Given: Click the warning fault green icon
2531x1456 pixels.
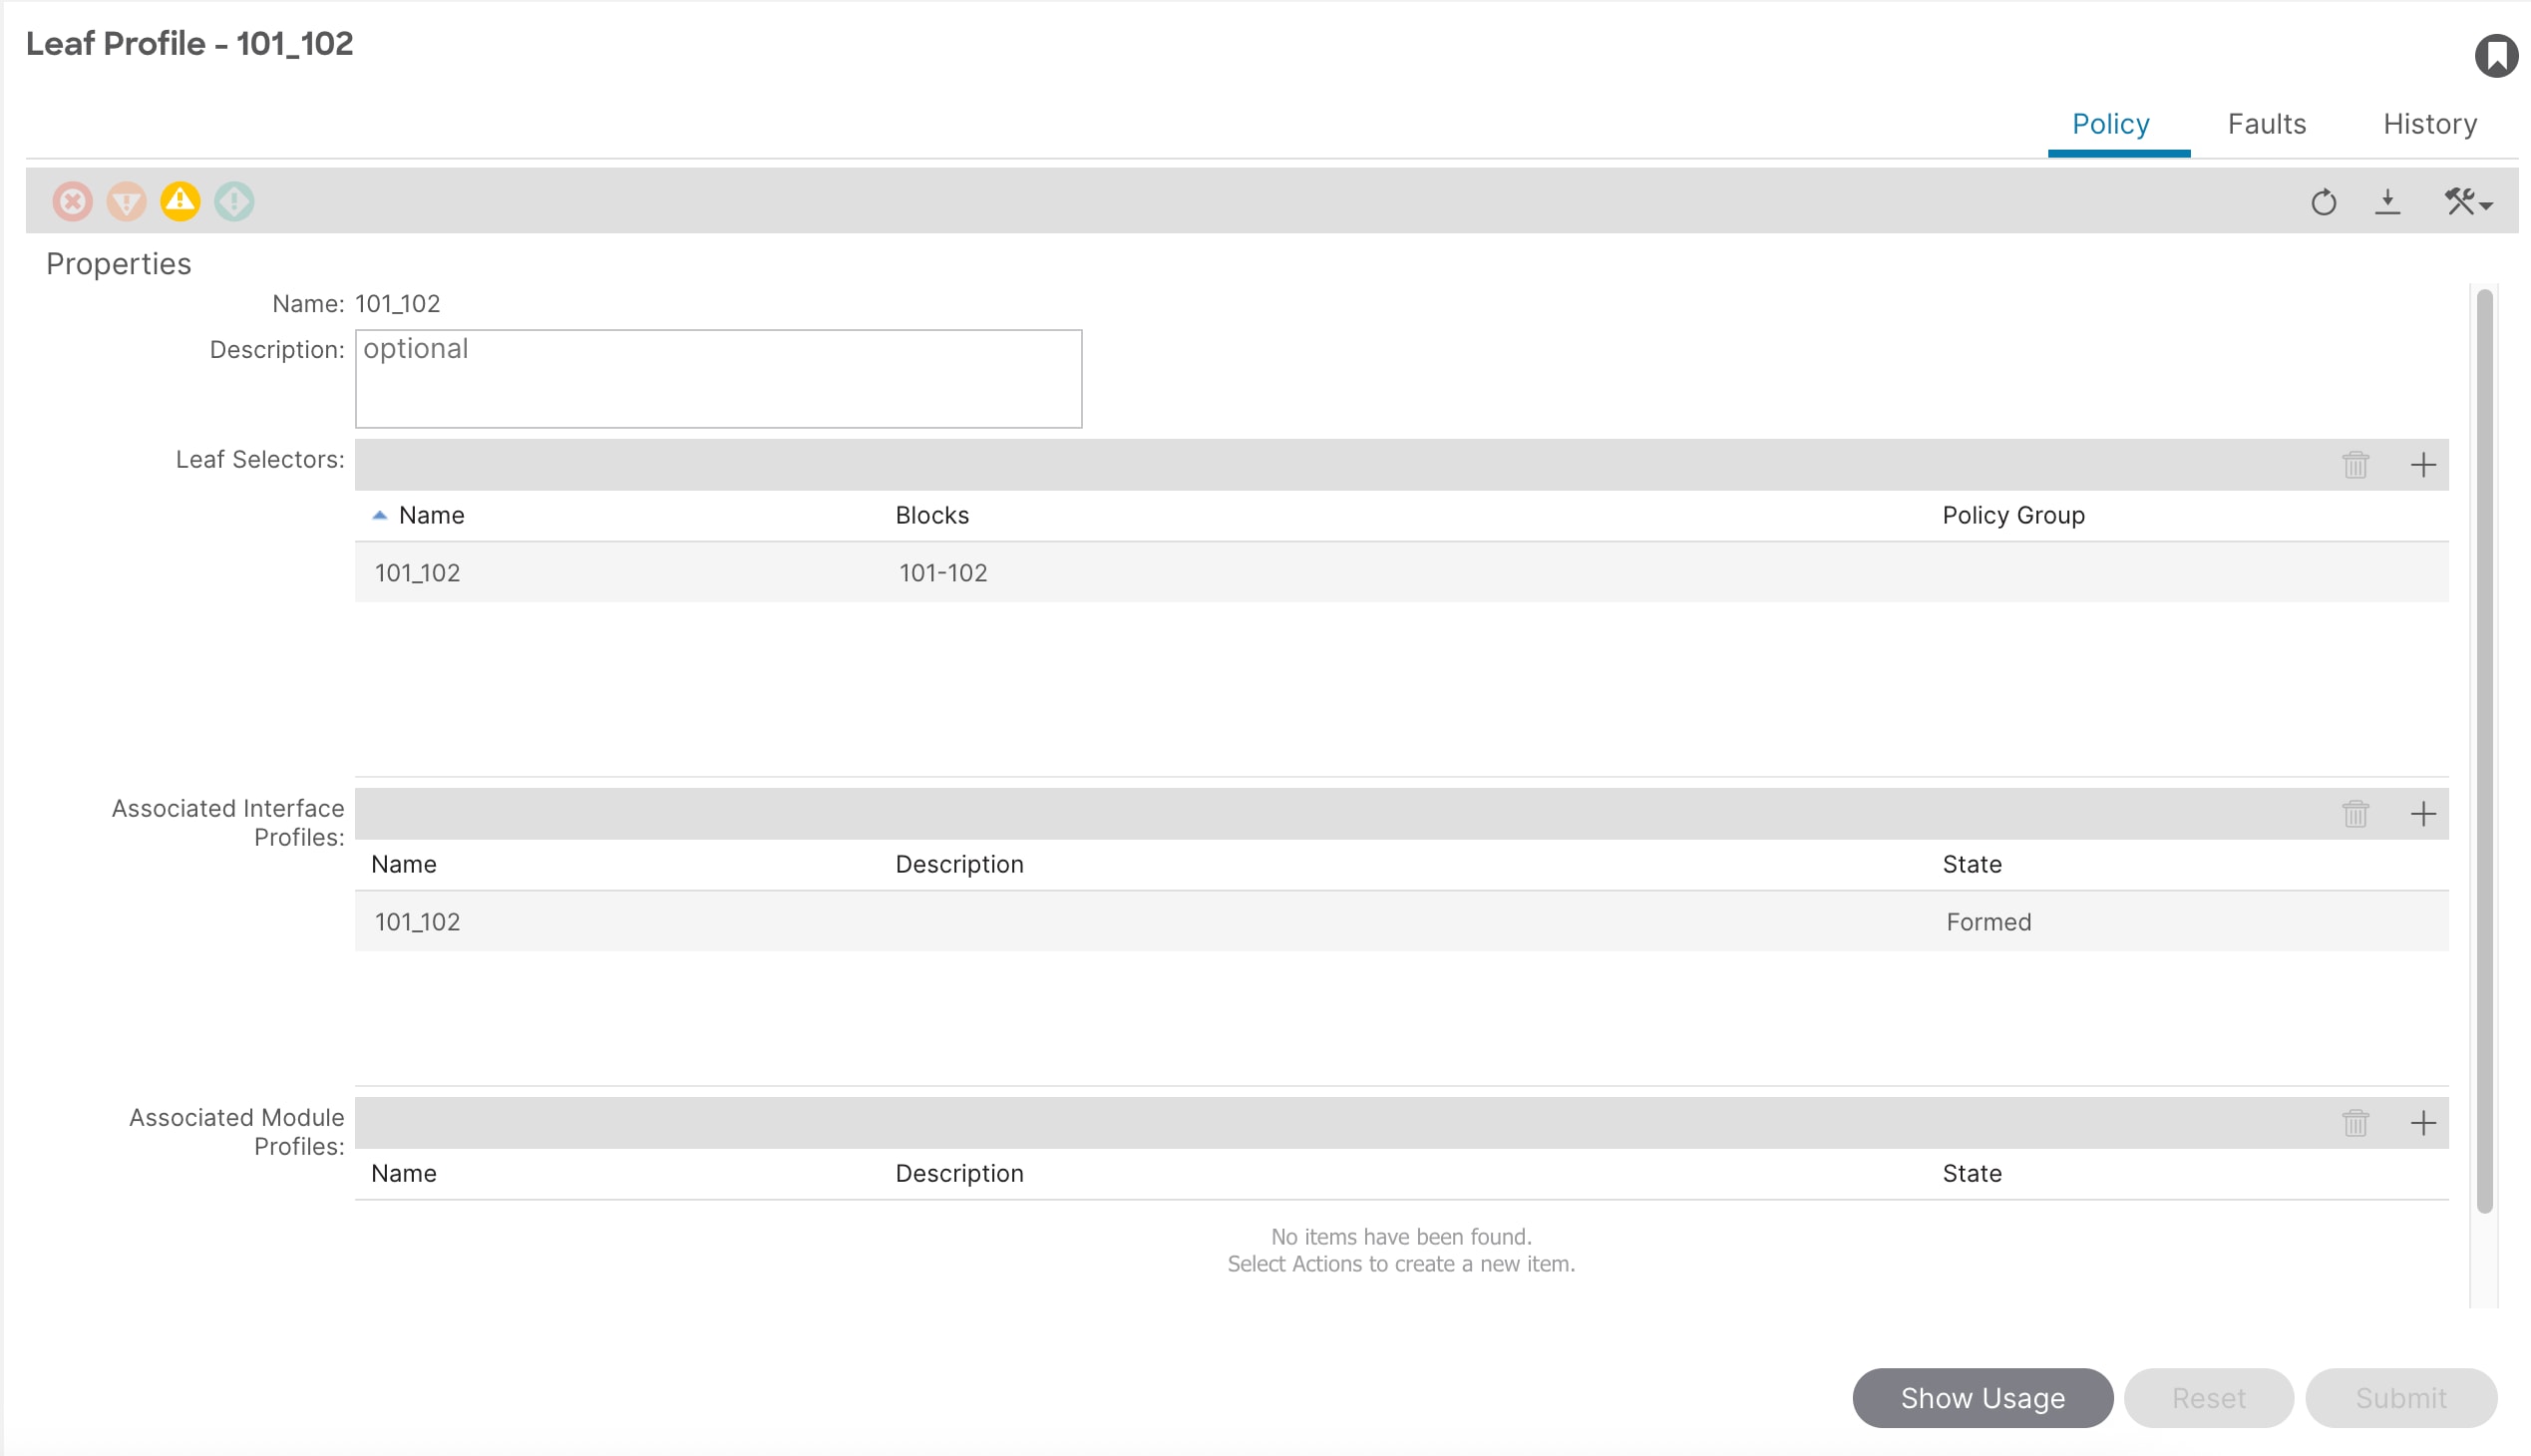Looking at the screenshot, I should 234,201.
